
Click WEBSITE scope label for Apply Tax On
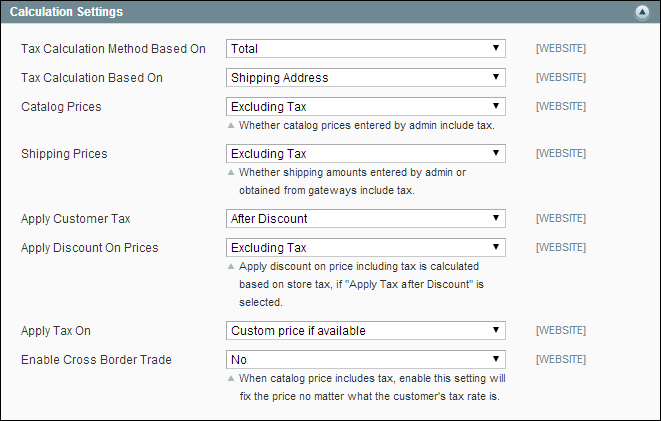tap(561, 331)
